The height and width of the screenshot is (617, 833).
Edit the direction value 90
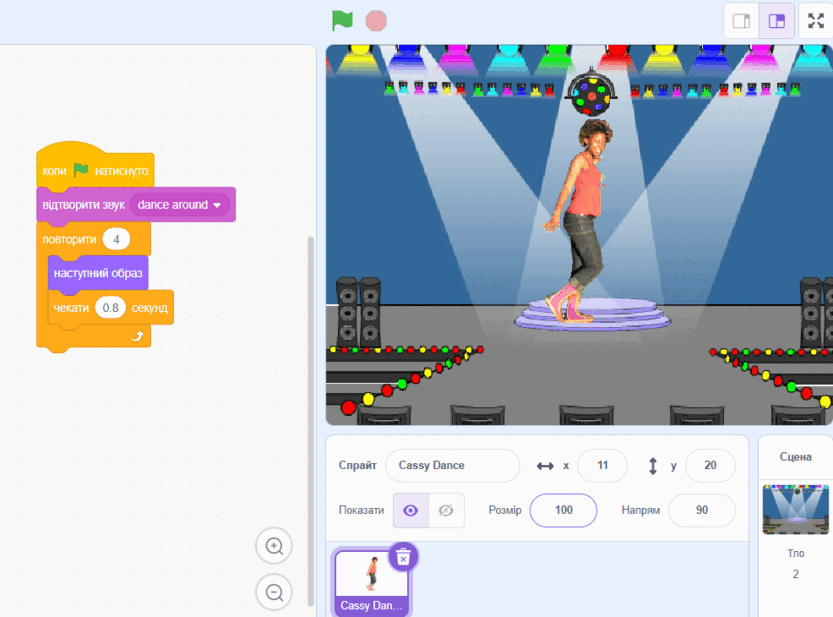702,510
